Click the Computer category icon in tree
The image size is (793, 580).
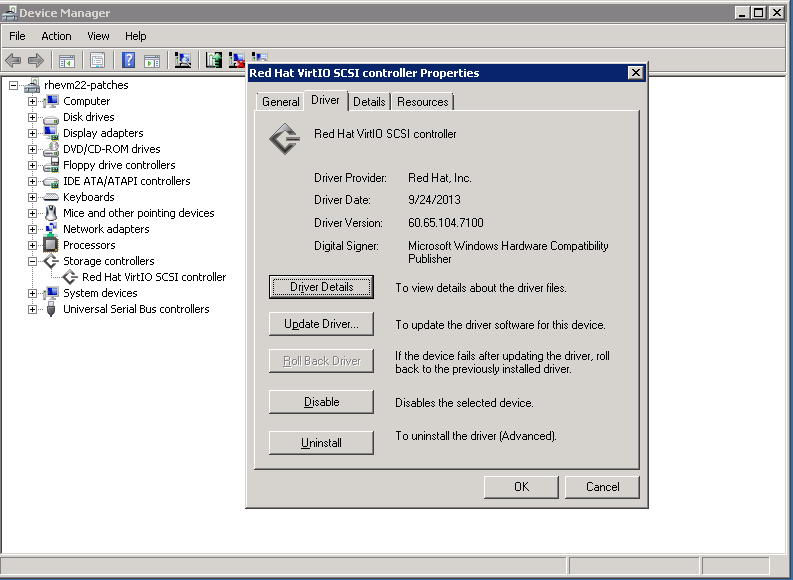pyautogui.click(x=51, y=101)
